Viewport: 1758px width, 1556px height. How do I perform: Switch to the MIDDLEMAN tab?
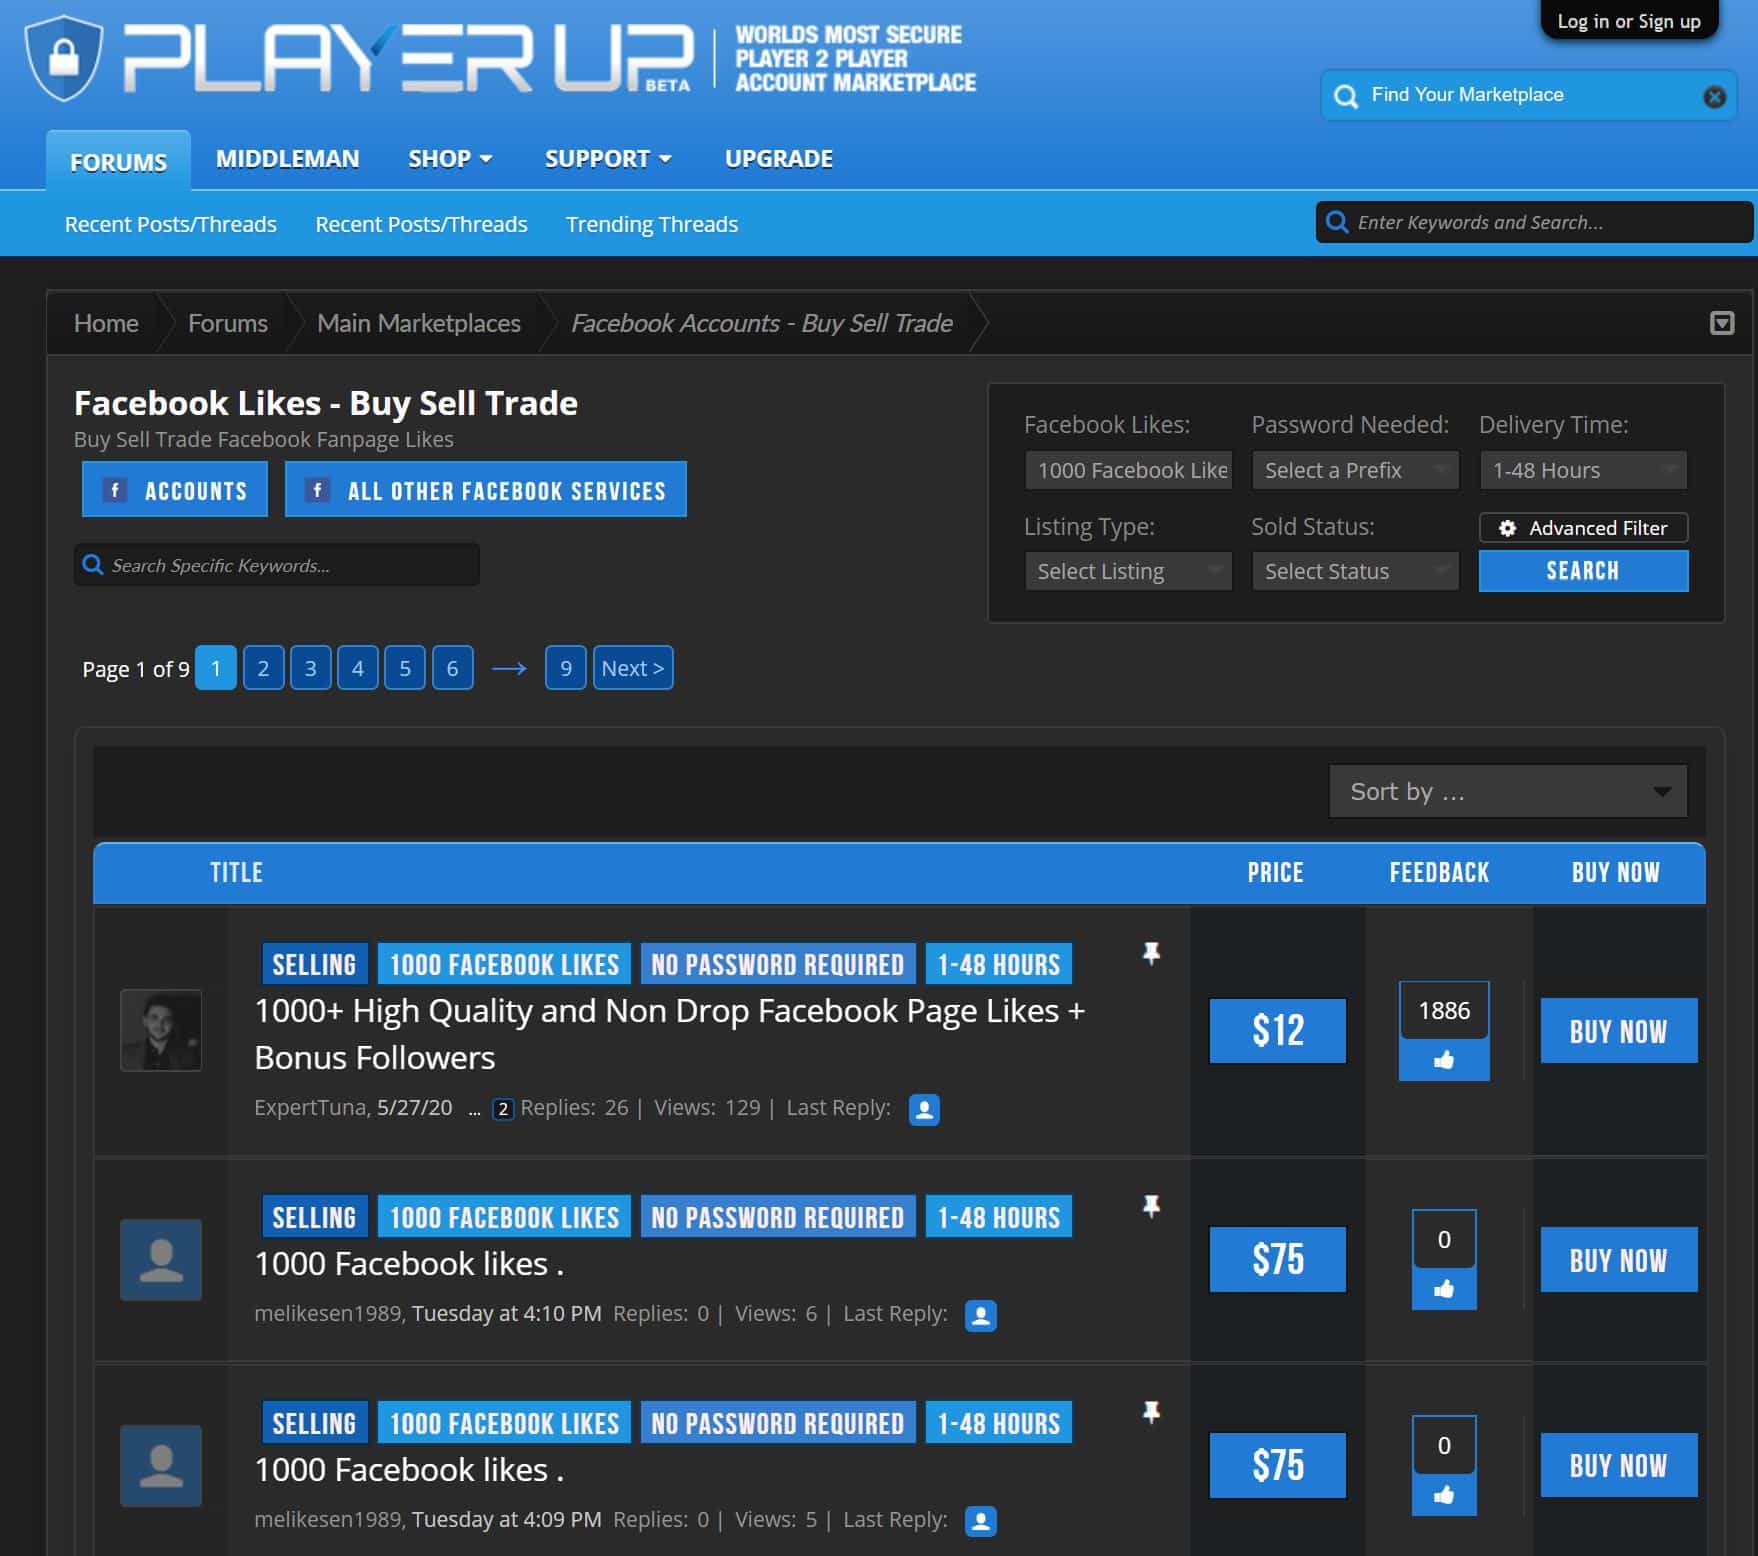(x=287, y=159)
